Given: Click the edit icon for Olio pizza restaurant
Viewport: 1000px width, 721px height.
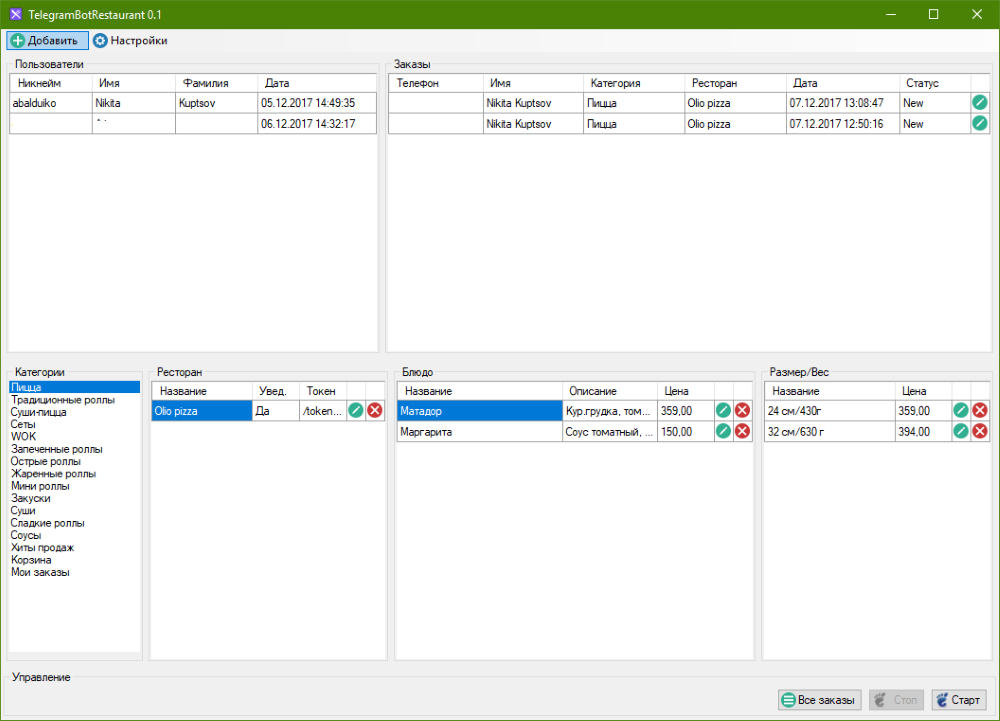Looking at the screenshot, I should point(356,410).
